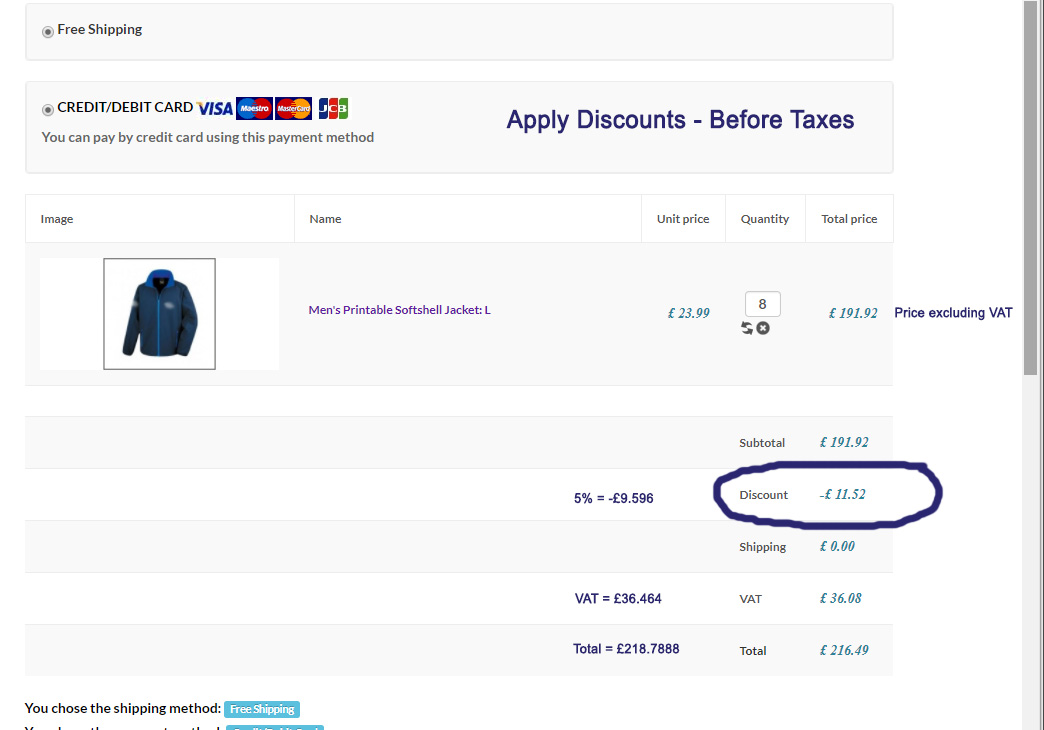
Task: Open Men's Printable Softshell Jacket link
Action: [x=399, y=310]
